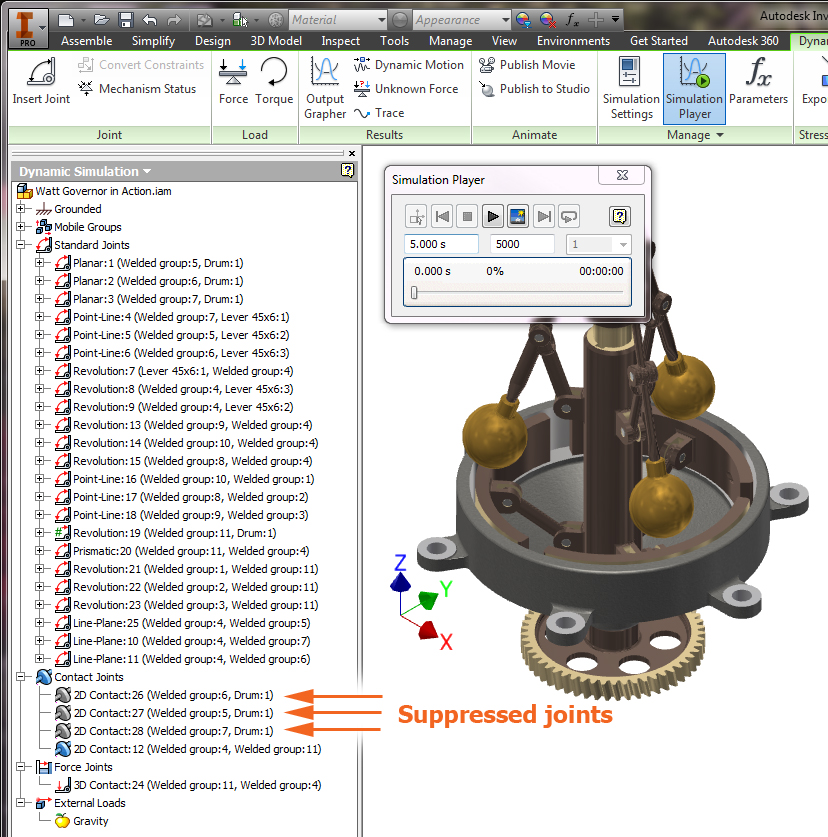The image size is (828, 837).
Task: Run the simulation with the play button
Action: point(493,216)
